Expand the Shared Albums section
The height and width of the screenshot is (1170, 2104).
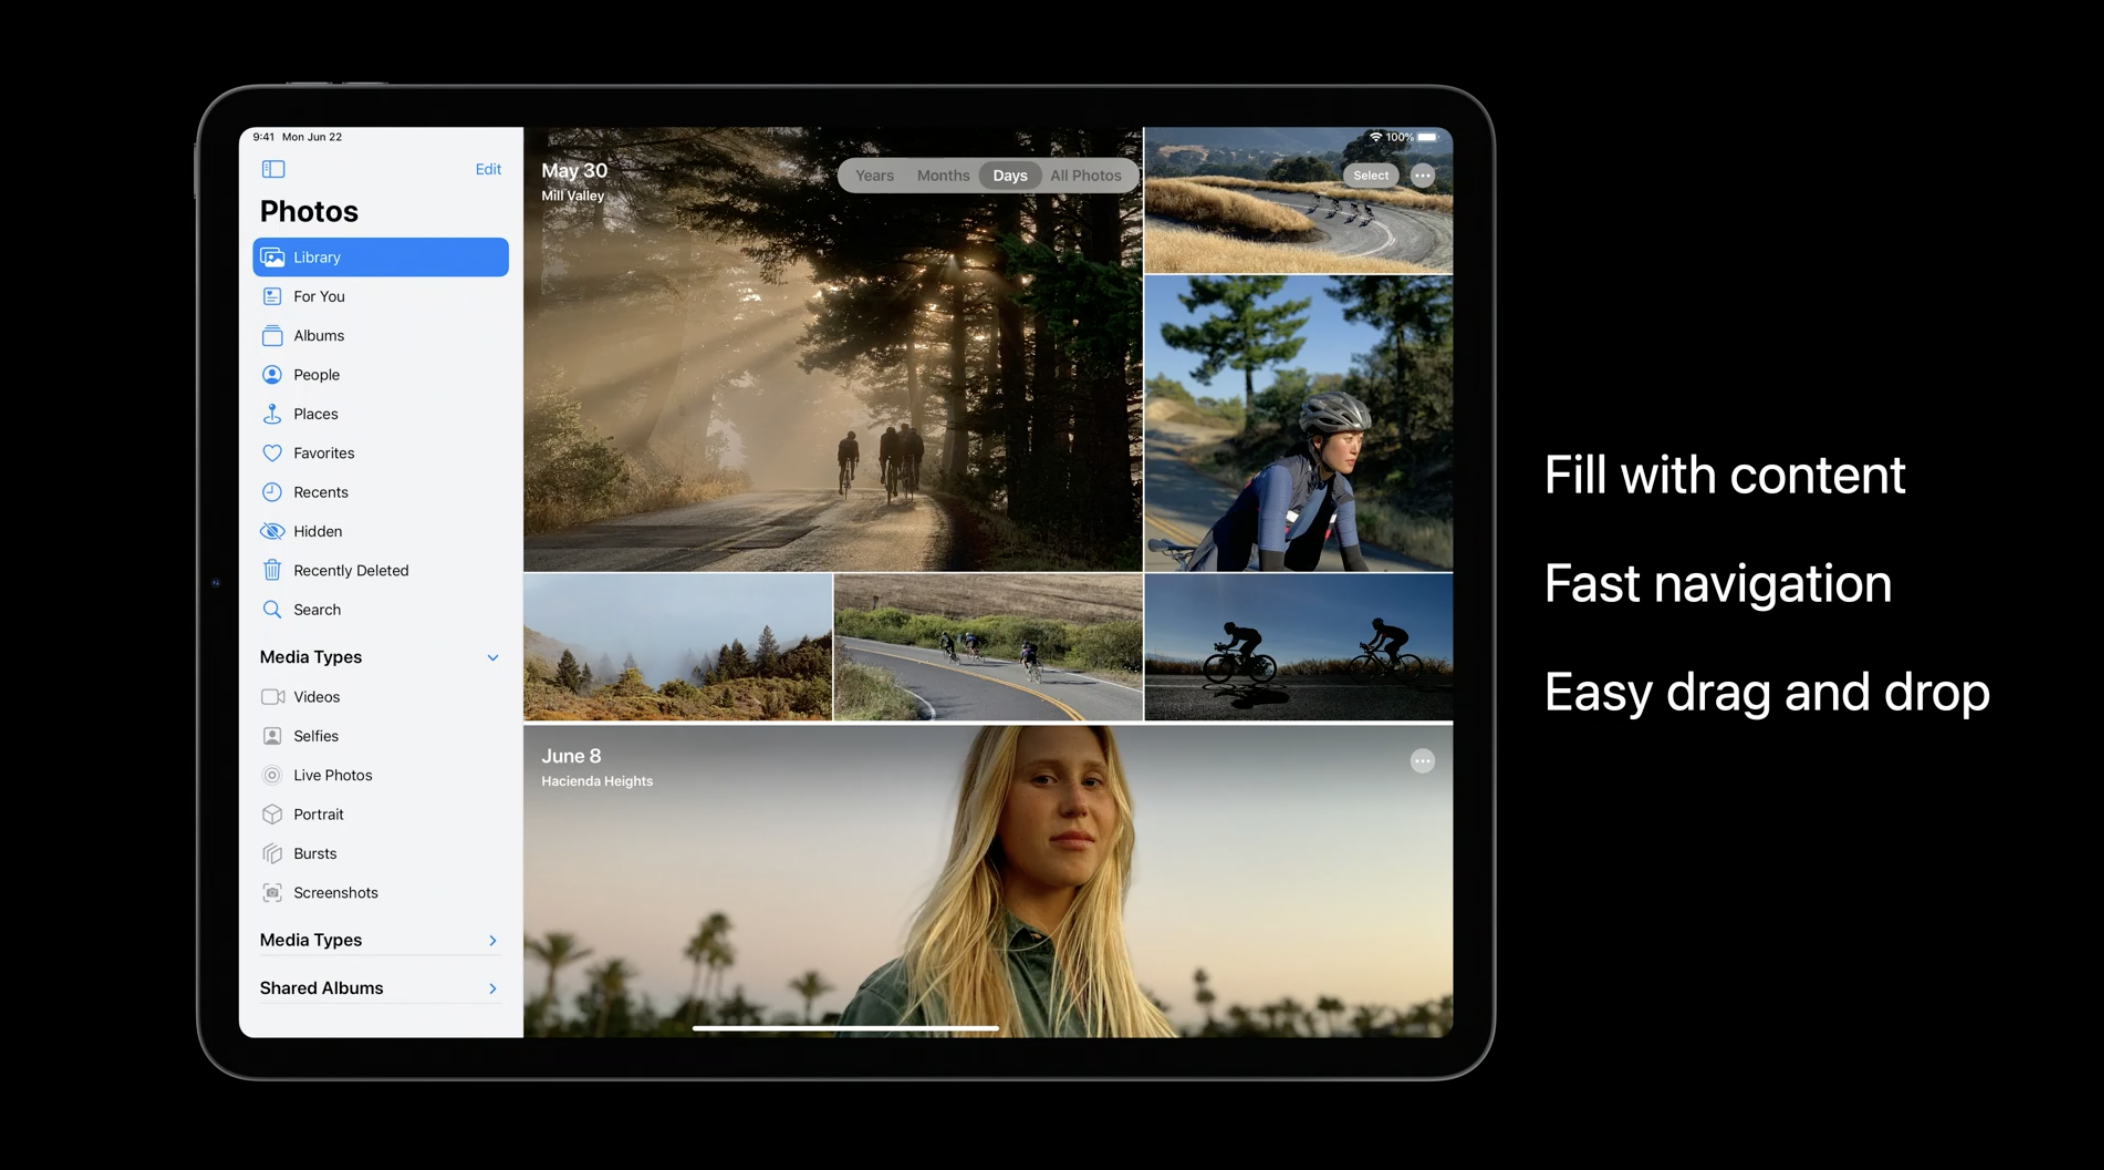493,988
